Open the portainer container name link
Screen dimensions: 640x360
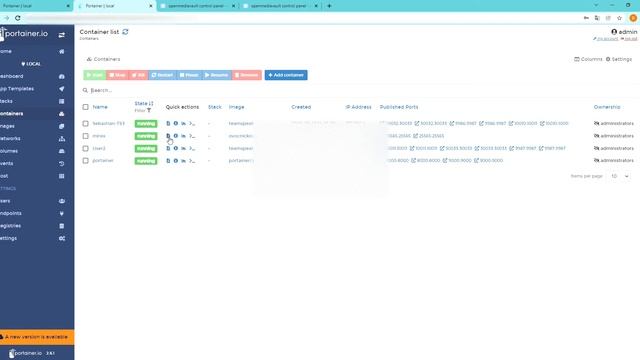[x=103, y=161]
